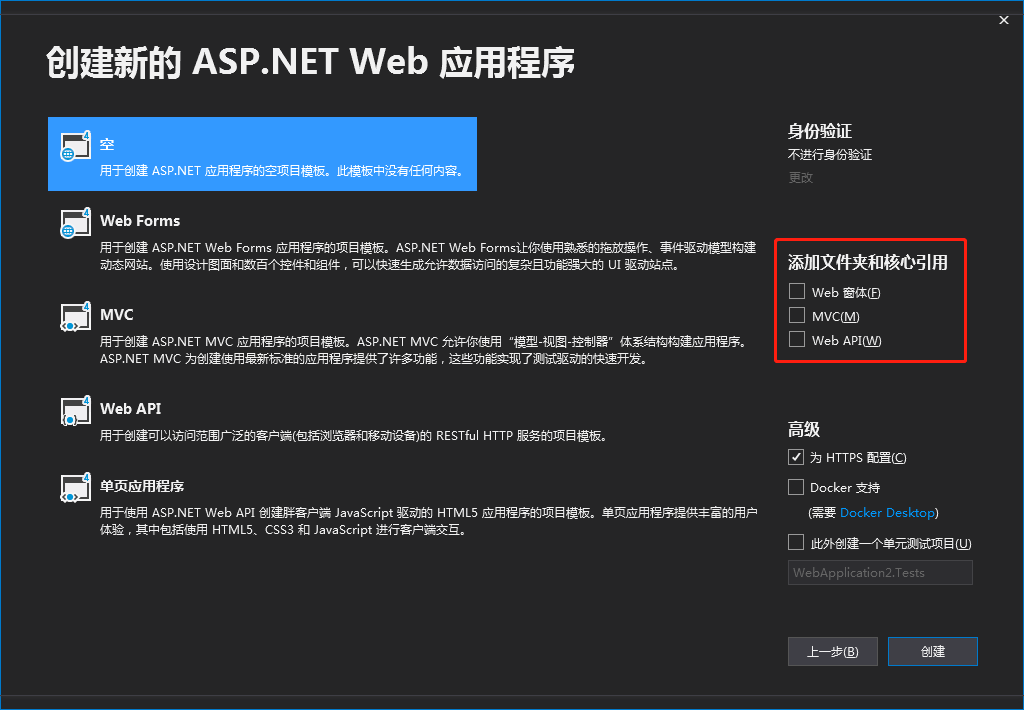
Task: Click the 单页应用程序 template icon
Action: point(75,489)
